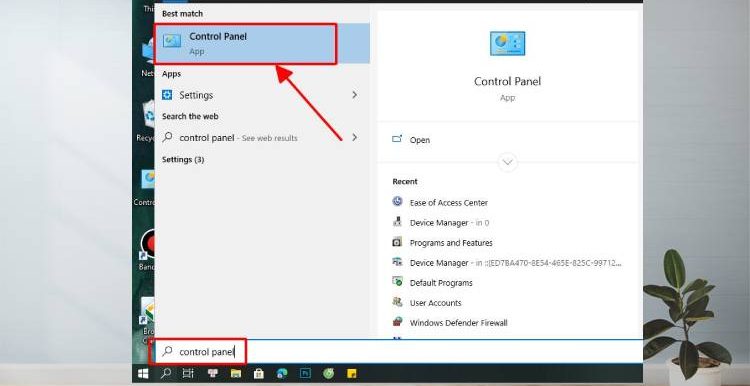
Task: Click the Windows Defender Firewall icon
Action: pos(397,321)
